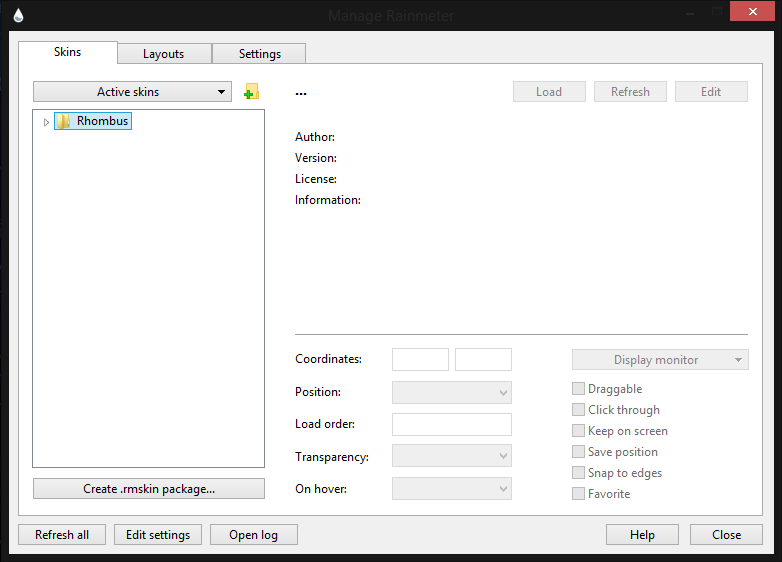The height and width of the screenshot is (562, 782).
Task: Click the second Coordinates input field
Action: pyautogui.click(x=483, y=360)
